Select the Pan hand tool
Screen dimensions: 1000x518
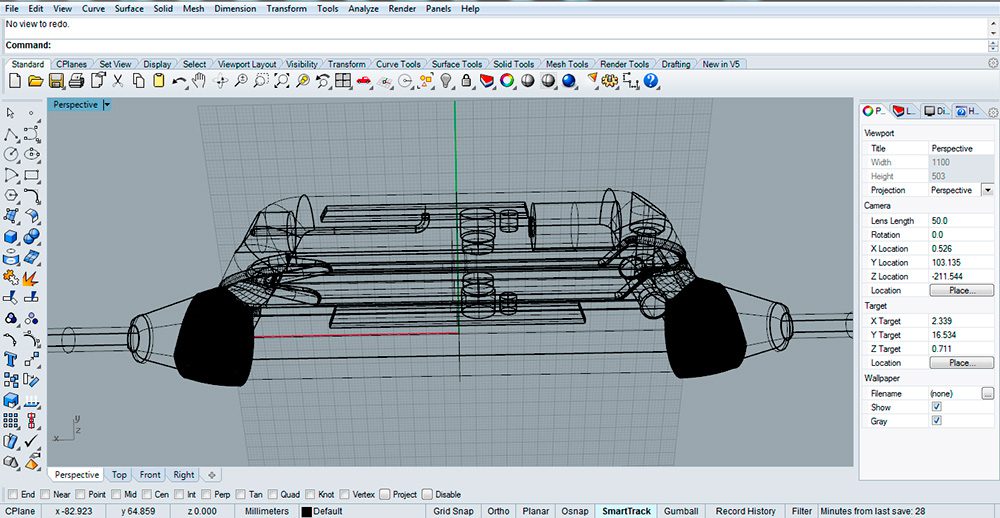200,81
